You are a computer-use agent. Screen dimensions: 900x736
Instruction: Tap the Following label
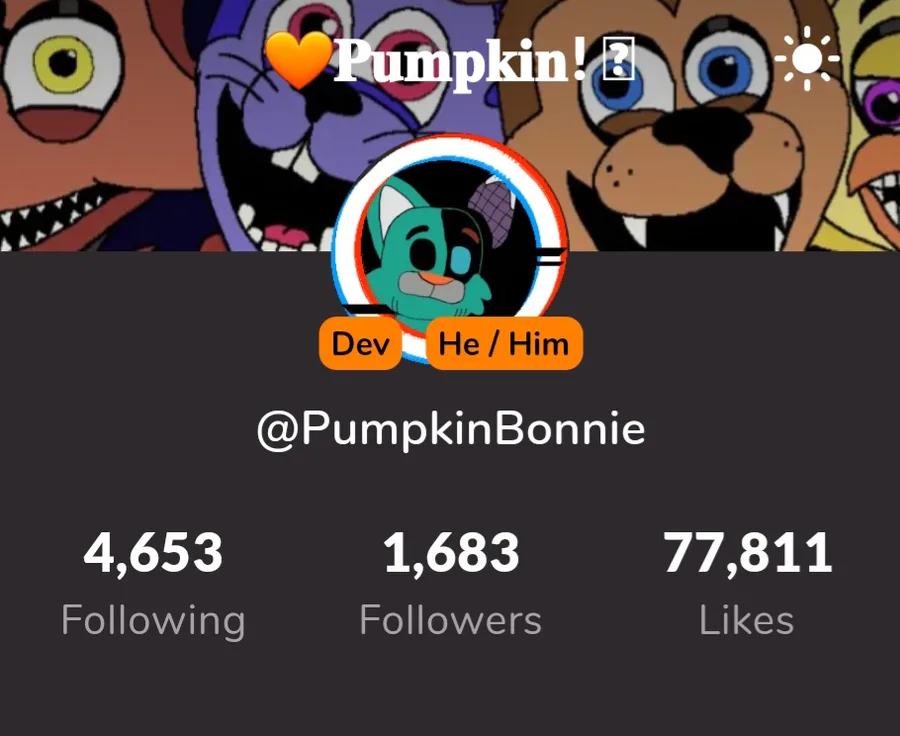click(x=153, y=621)
